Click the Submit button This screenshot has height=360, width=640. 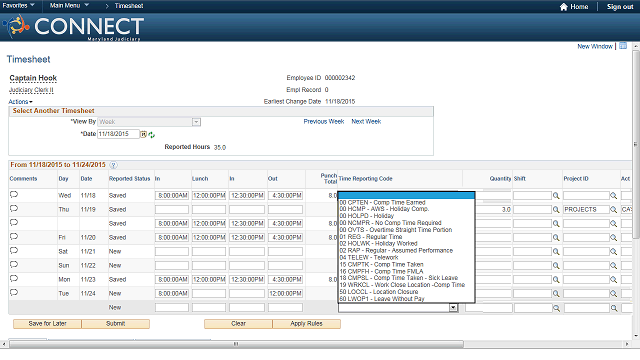coord(116,324)
